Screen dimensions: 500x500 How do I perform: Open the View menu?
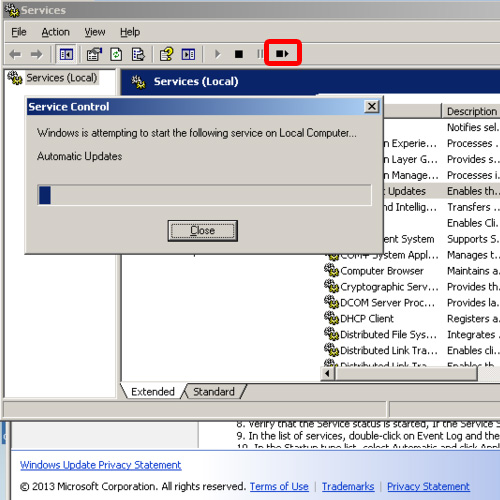tap(95, 32)
